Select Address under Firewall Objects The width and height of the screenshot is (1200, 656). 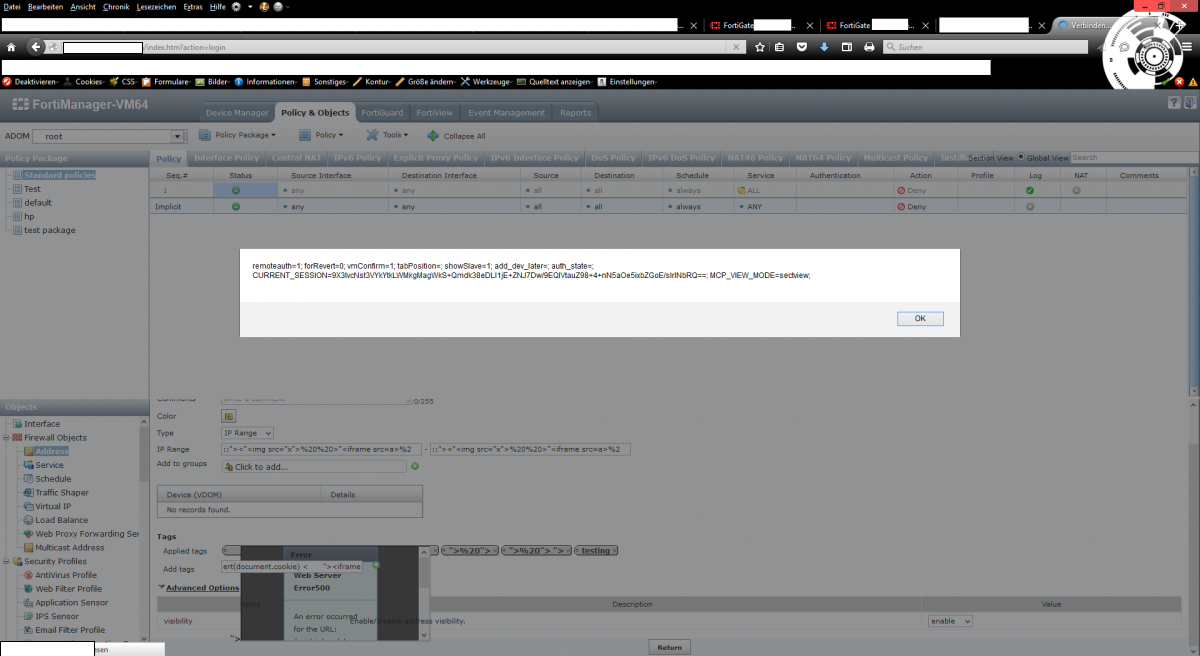click(x=52, y=451)
